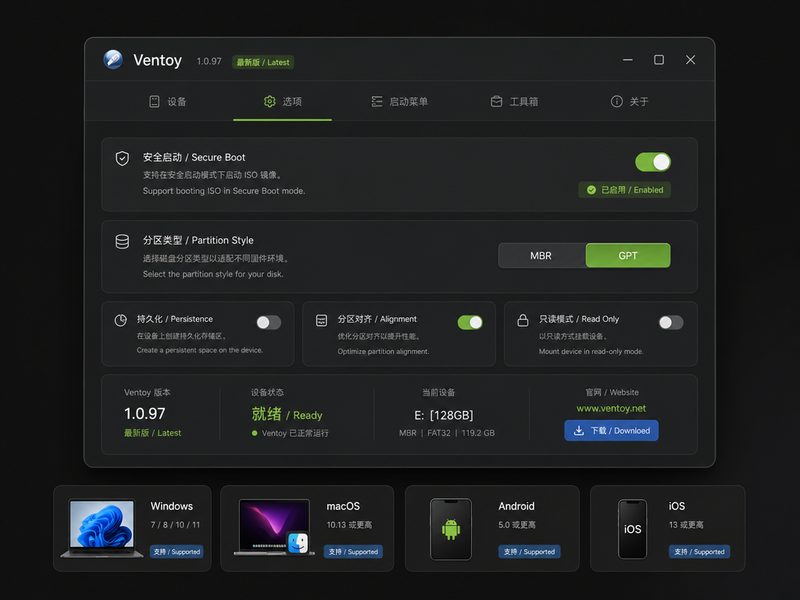Click the 安全启动 / Secure Boot heading
This screenshot has width=800, height=600.
click(x=194, y=157)
